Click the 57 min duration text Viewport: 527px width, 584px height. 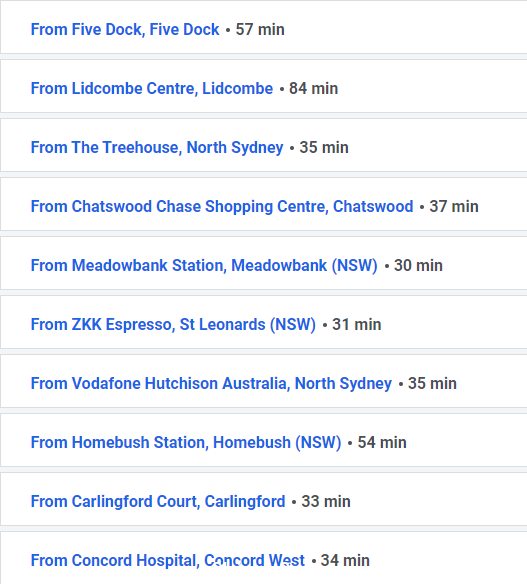[x=260, y=29]
